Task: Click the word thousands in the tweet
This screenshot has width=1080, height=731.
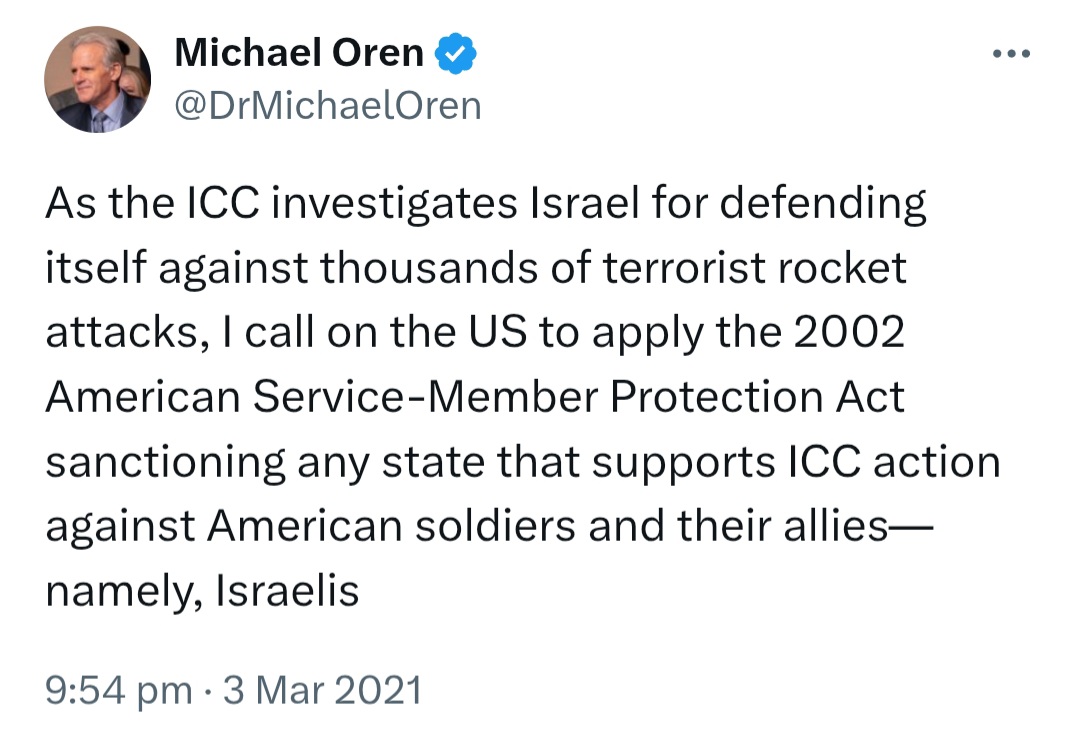Action: click(428, 267)
